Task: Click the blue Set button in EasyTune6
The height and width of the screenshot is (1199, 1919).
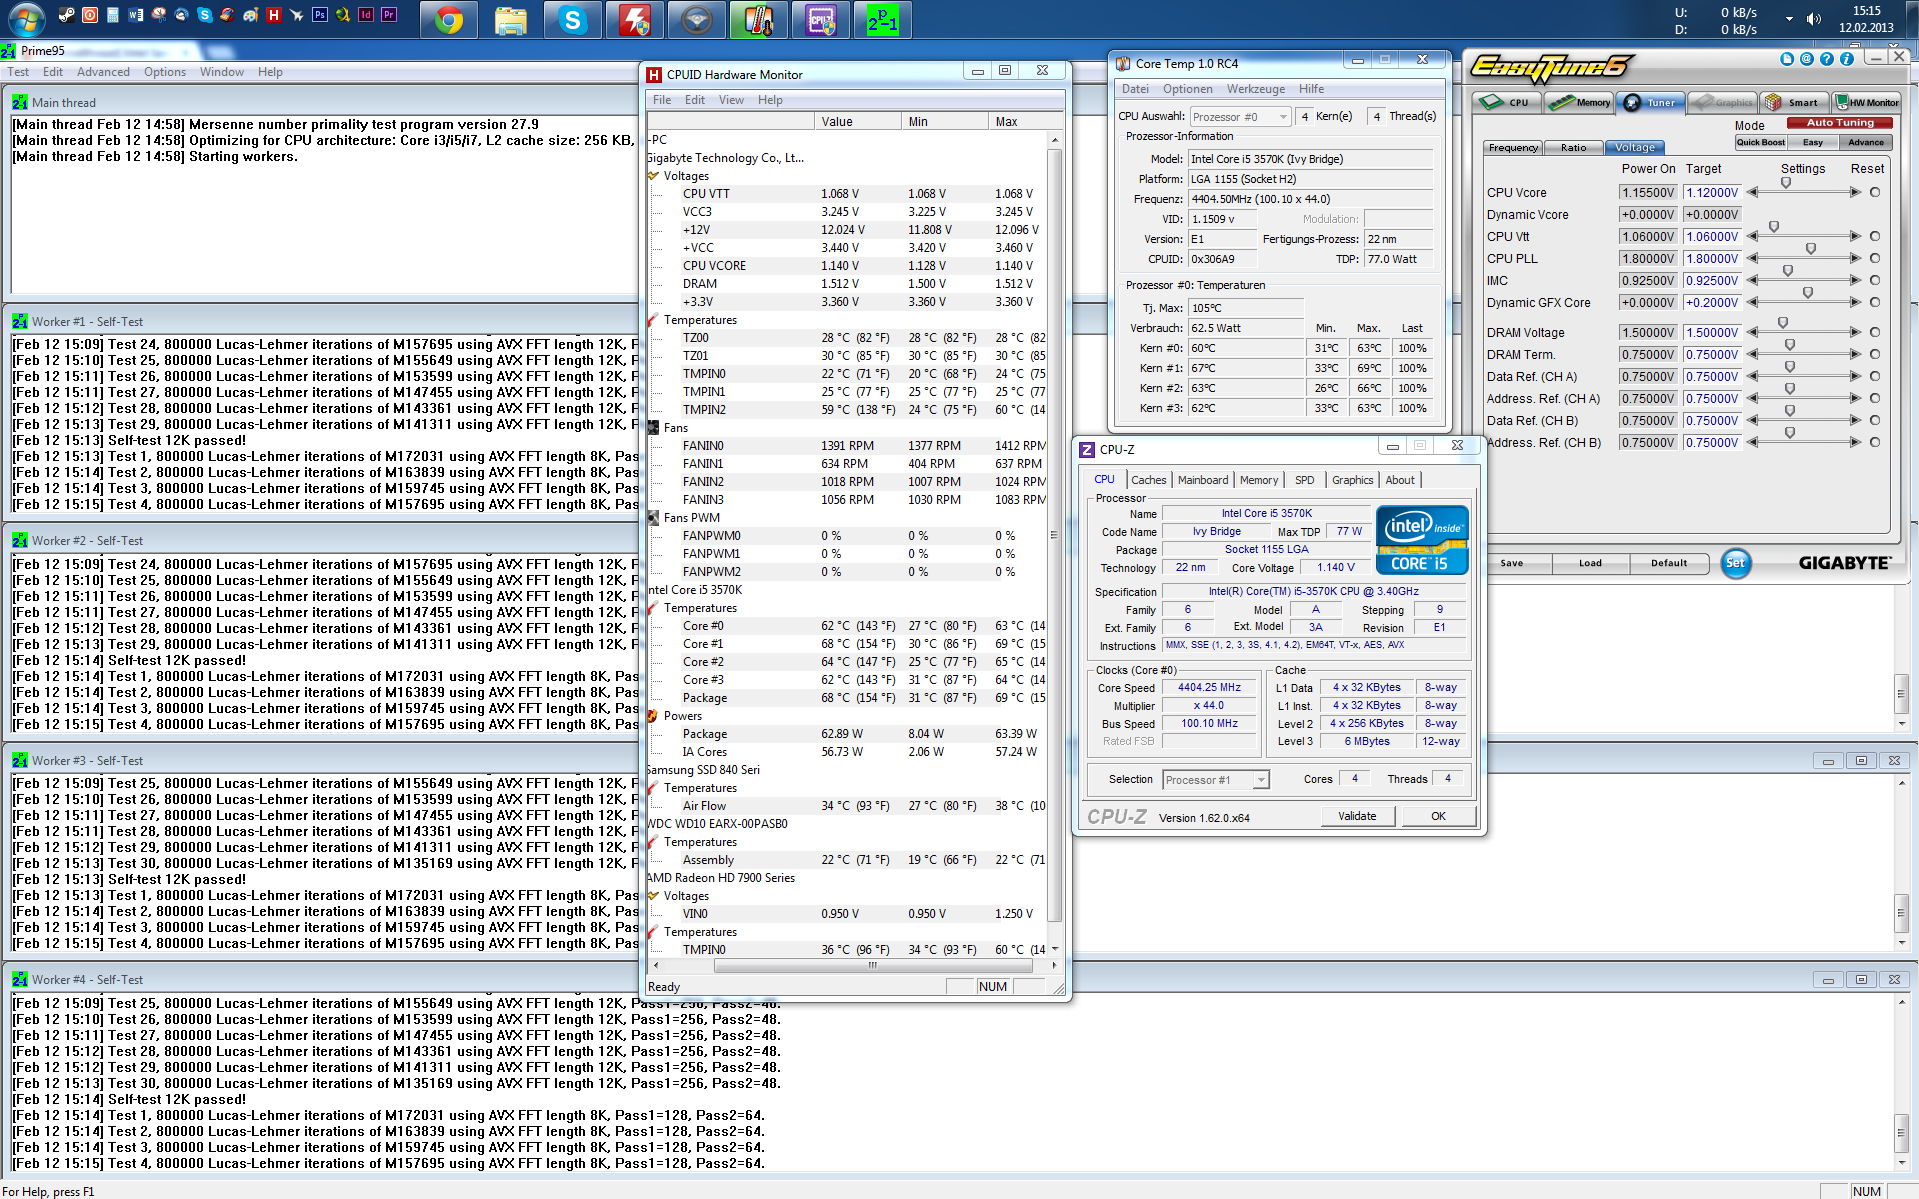Action: [x=1735, y=563]
